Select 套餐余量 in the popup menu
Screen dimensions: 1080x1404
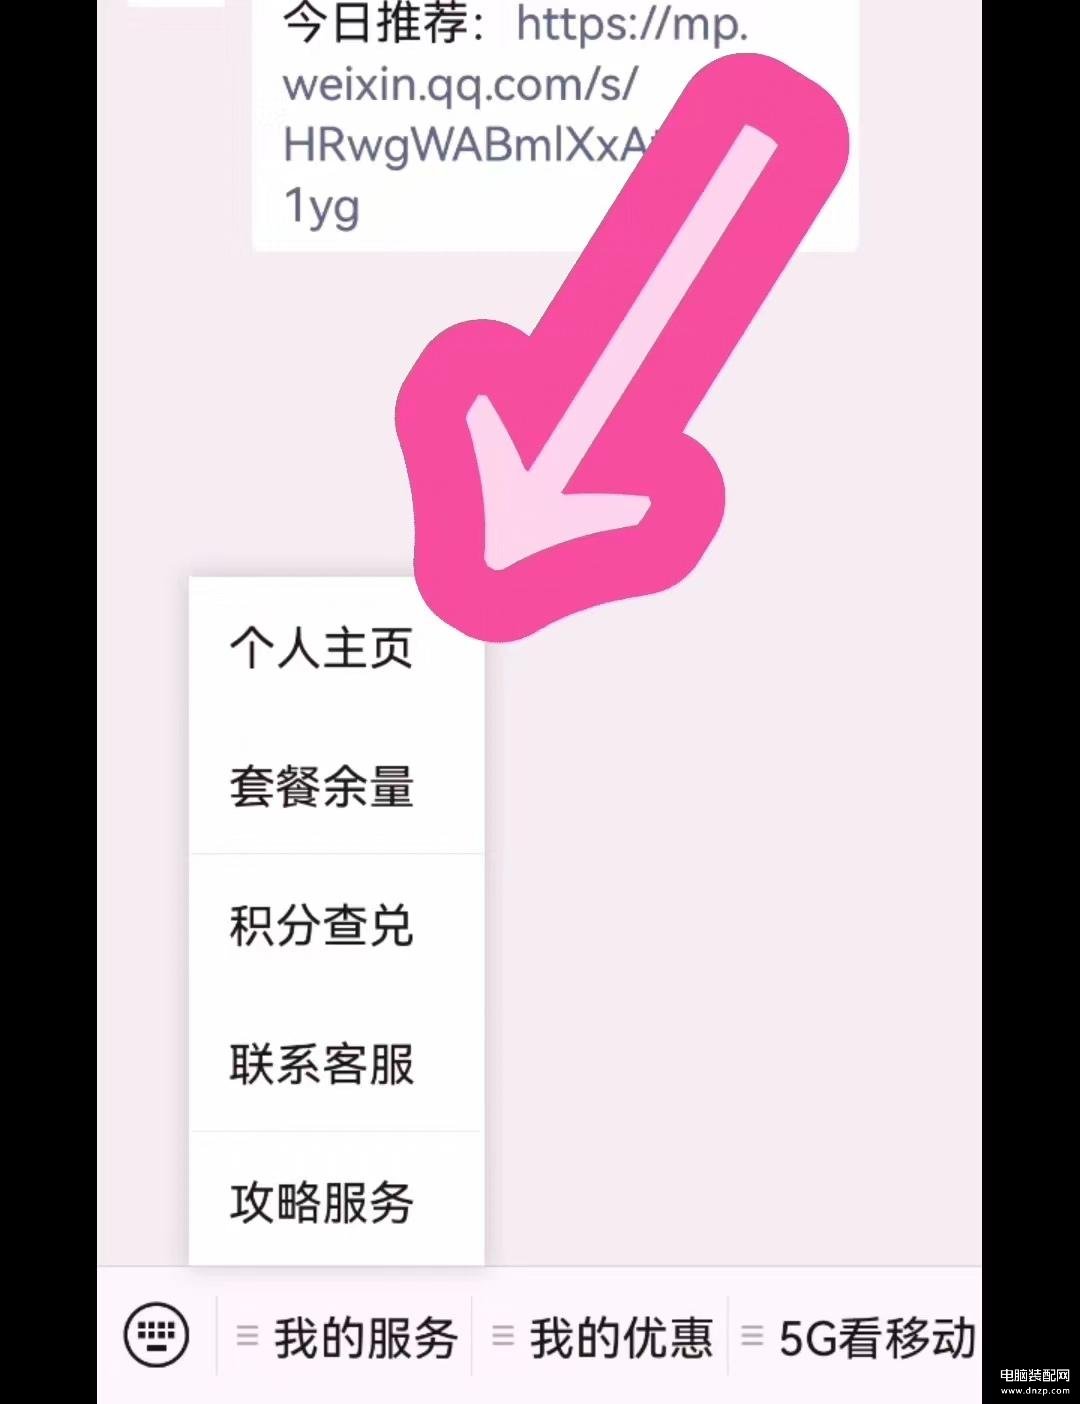click(x=336, y=786)
